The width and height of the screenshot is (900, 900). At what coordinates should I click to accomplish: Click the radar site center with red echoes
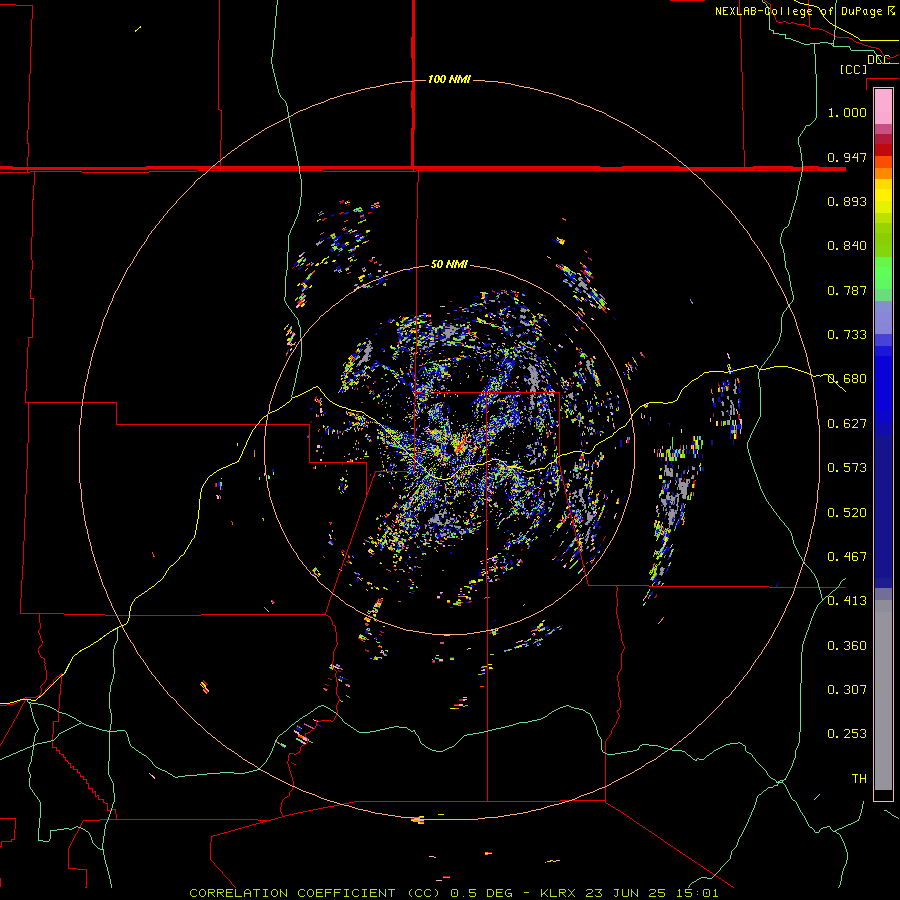[459, 446]
